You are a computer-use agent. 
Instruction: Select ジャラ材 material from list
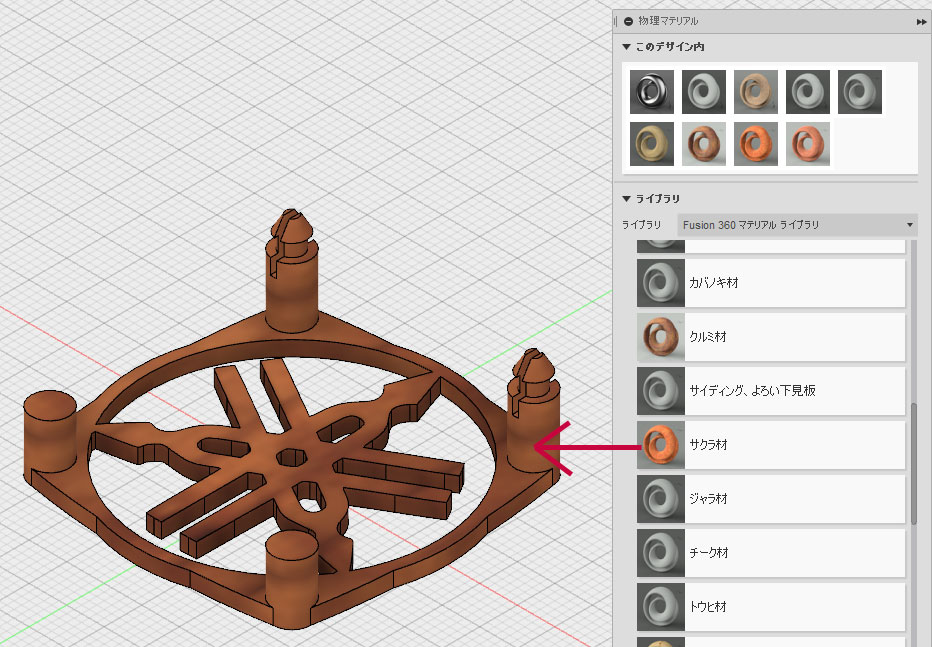(x=770, y=499)
